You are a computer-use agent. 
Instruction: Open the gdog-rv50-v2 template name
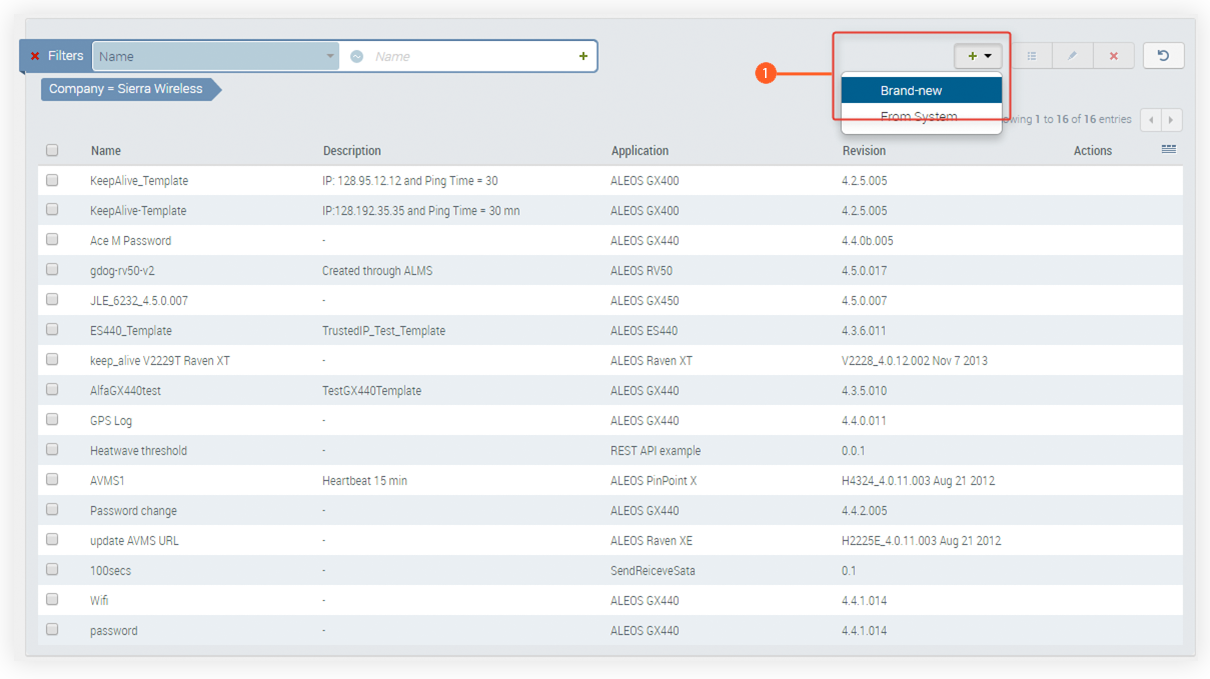coord(122,271)
